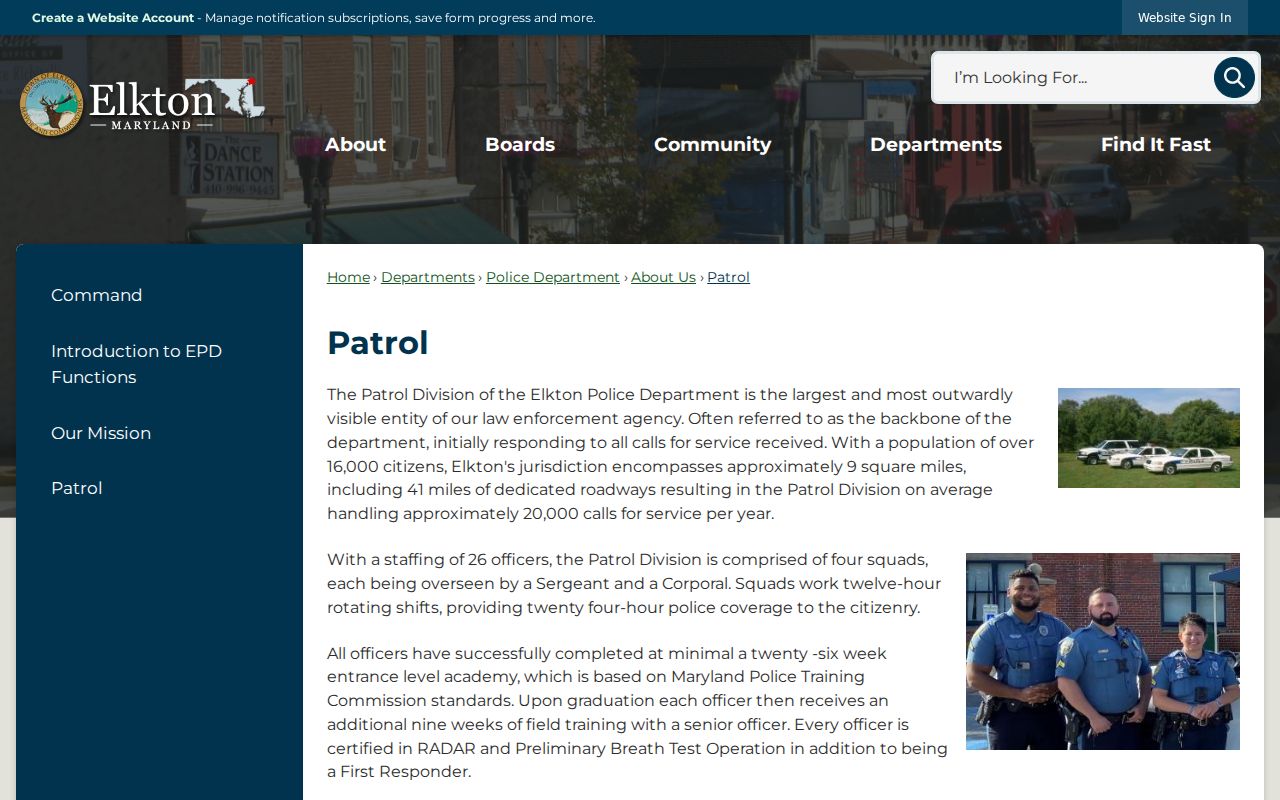This screenshot has height=800, width=1280.
Task: Click the paragraph starting "All officers have successfully completed"
Action: click(637, 712)
